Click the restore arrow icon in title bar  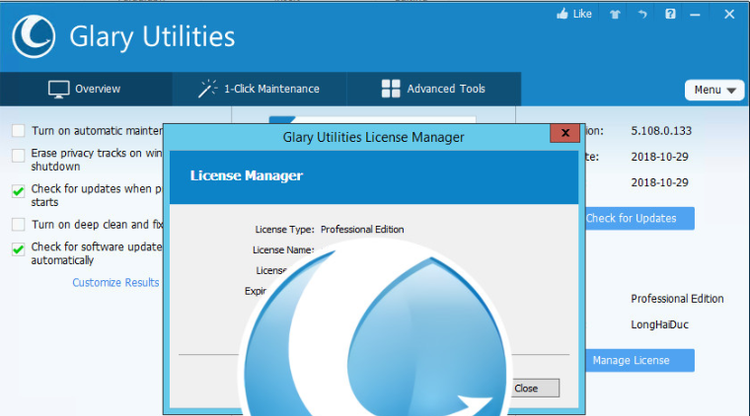click(x=642, y=14)
